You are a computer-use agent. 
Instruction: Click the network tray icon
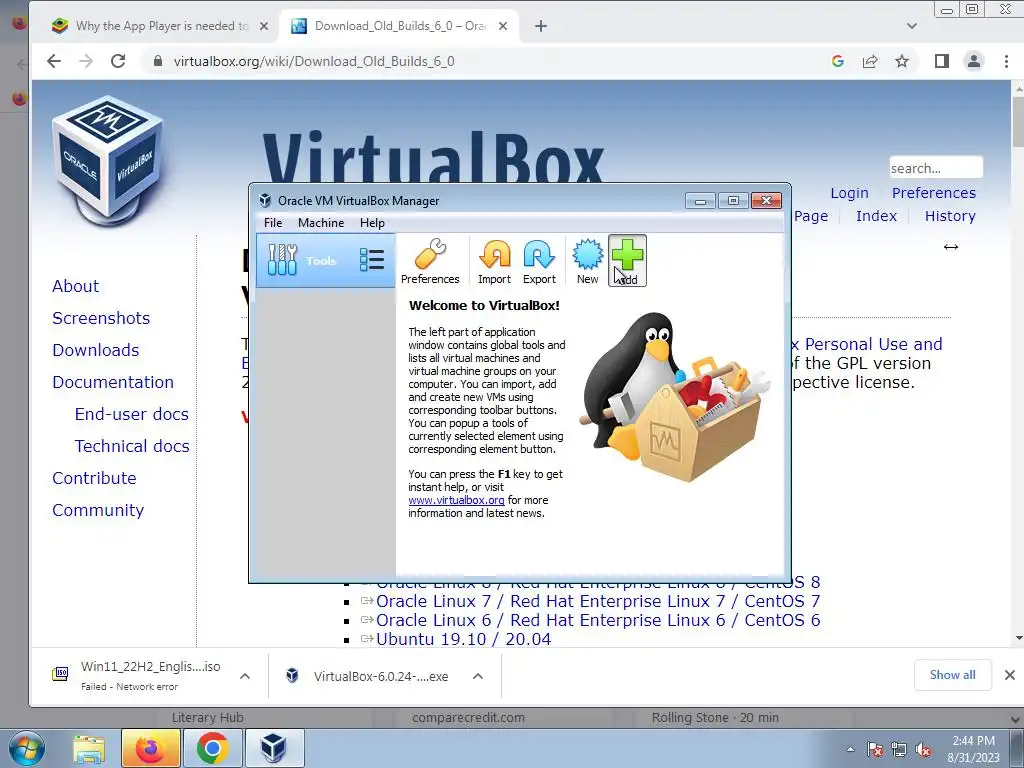tap(899, 750)
